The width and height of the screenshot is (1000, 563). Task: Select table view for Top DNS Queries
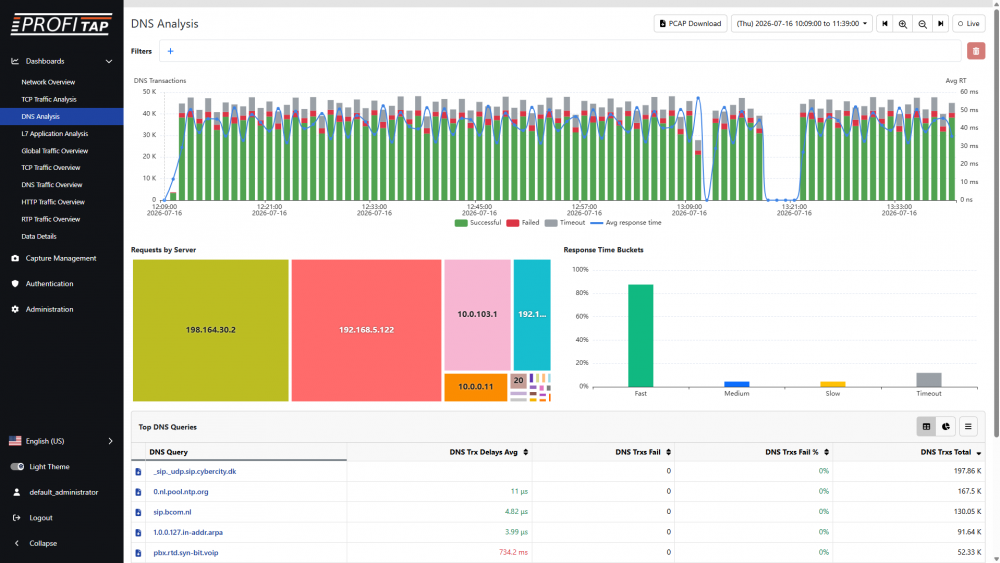click(926, 427)
